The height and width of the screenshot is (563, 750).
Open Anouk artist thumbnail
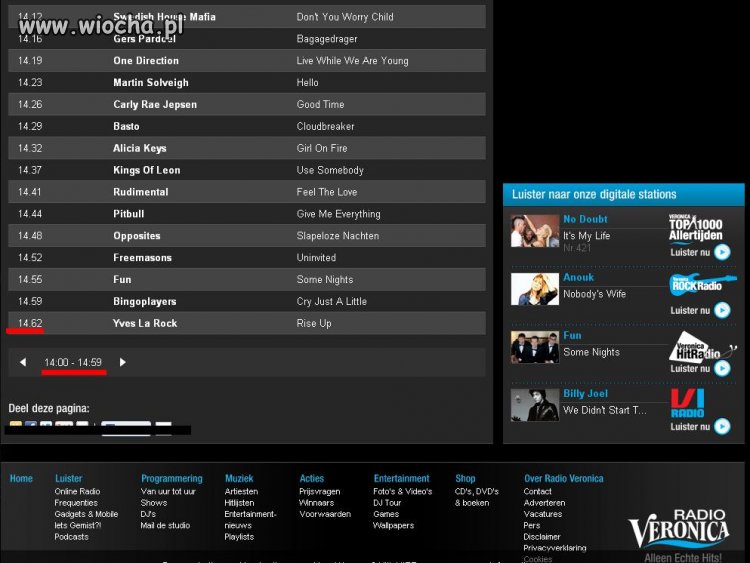[x=535, y=289]
